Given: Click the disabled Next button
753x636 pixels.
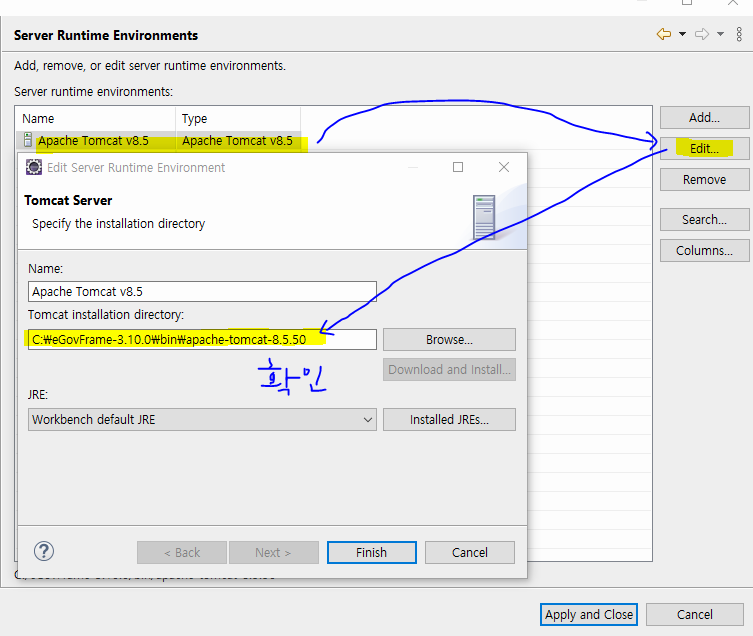Looking at the screenshot, I should [x=274, y=552].
